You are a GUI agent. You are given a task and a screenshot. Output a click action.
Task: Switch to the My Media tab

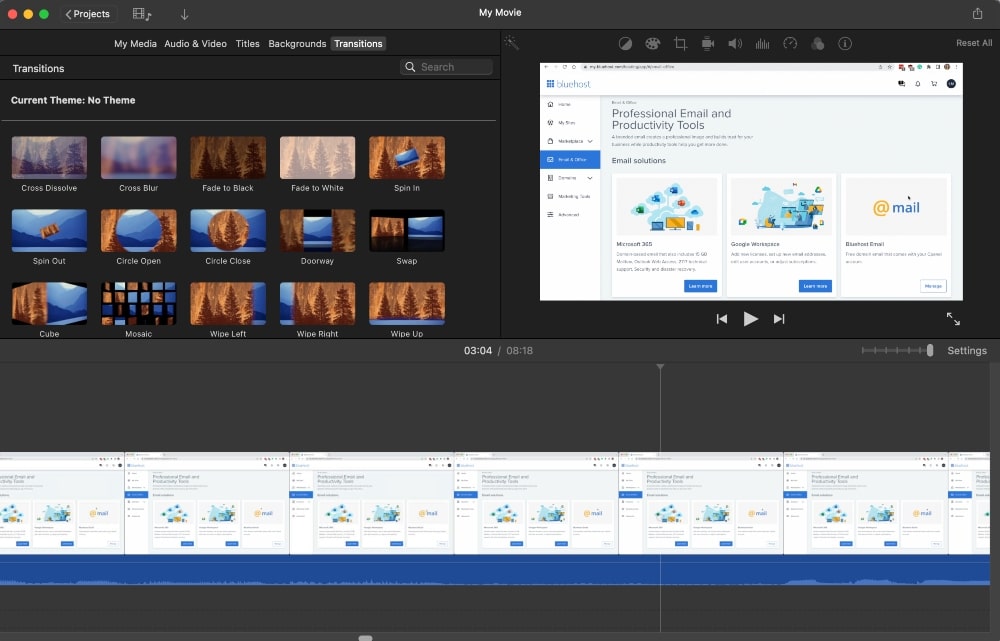point(135,43)
